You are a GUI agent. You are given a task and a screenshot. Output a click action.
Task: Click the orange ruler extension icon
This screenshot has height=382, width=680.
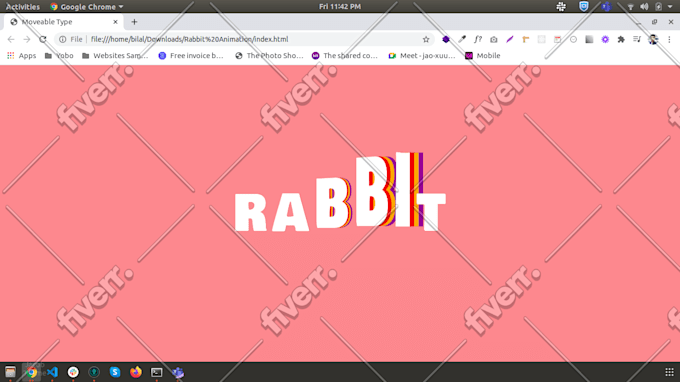526,39
